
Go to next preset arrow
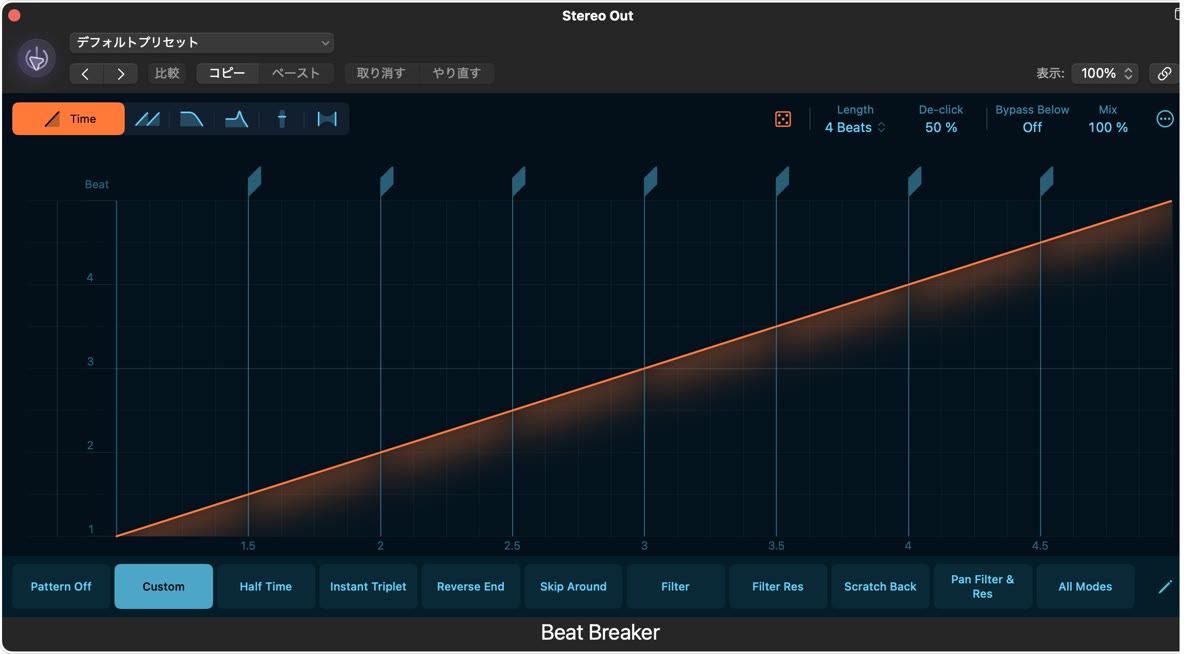tap(121, 73)
